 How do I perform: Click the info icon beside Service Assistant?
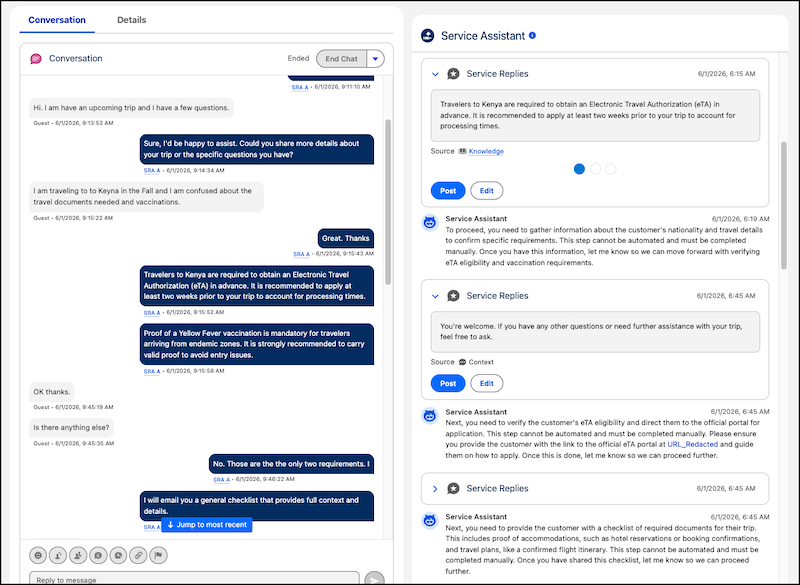pos(532,35)
